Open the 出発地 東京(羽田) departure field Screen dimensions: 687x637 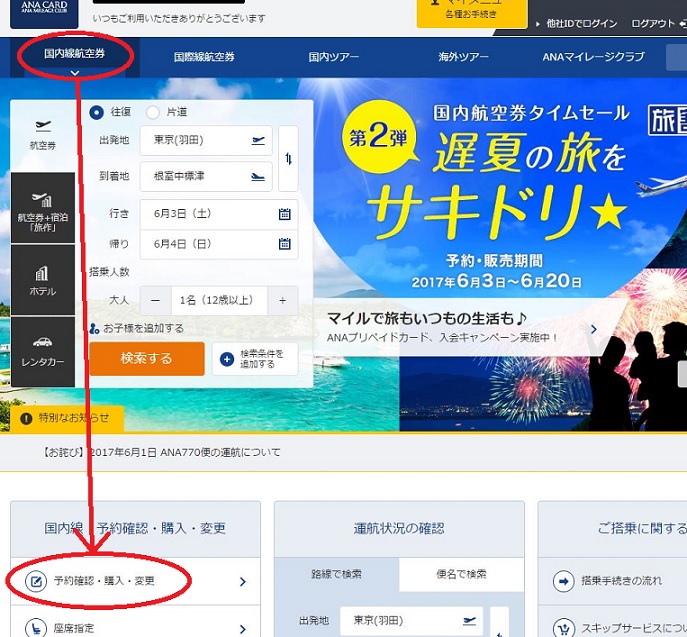(206, 141)
